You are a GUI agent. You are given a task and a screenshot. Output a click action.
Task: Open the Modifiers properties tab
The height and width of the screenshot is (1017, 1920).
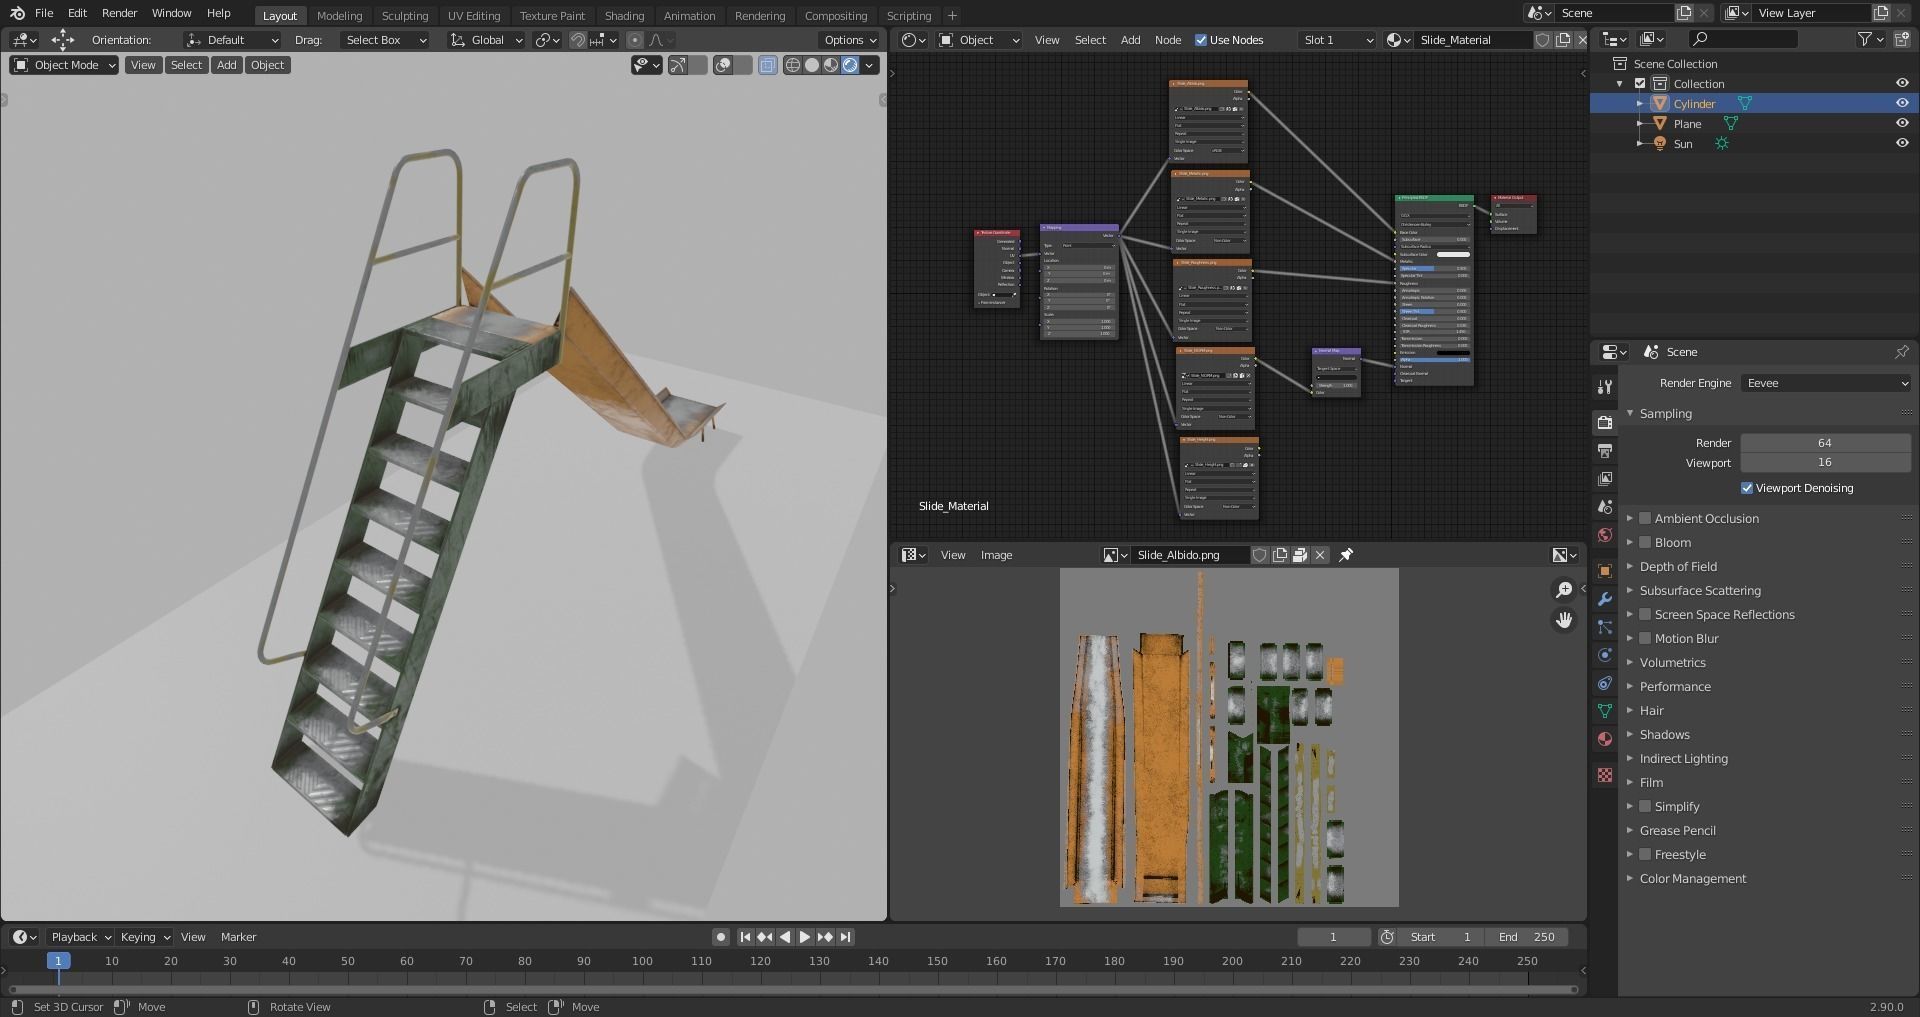tap(1605, 599)
